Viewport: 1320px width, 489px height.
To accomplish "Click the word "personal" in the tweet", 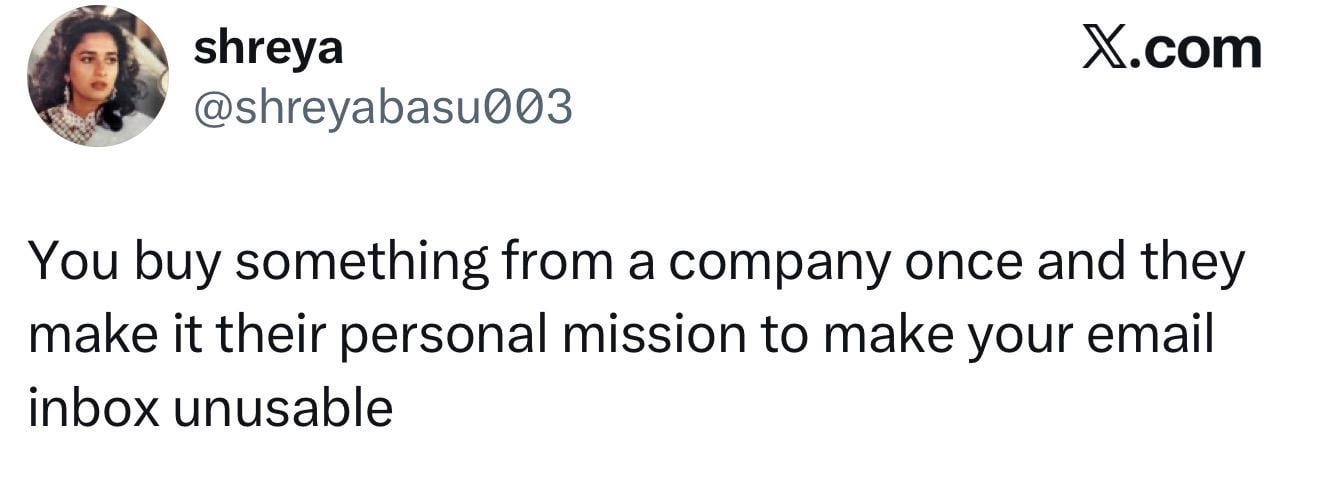I will [x=446, y=335].
